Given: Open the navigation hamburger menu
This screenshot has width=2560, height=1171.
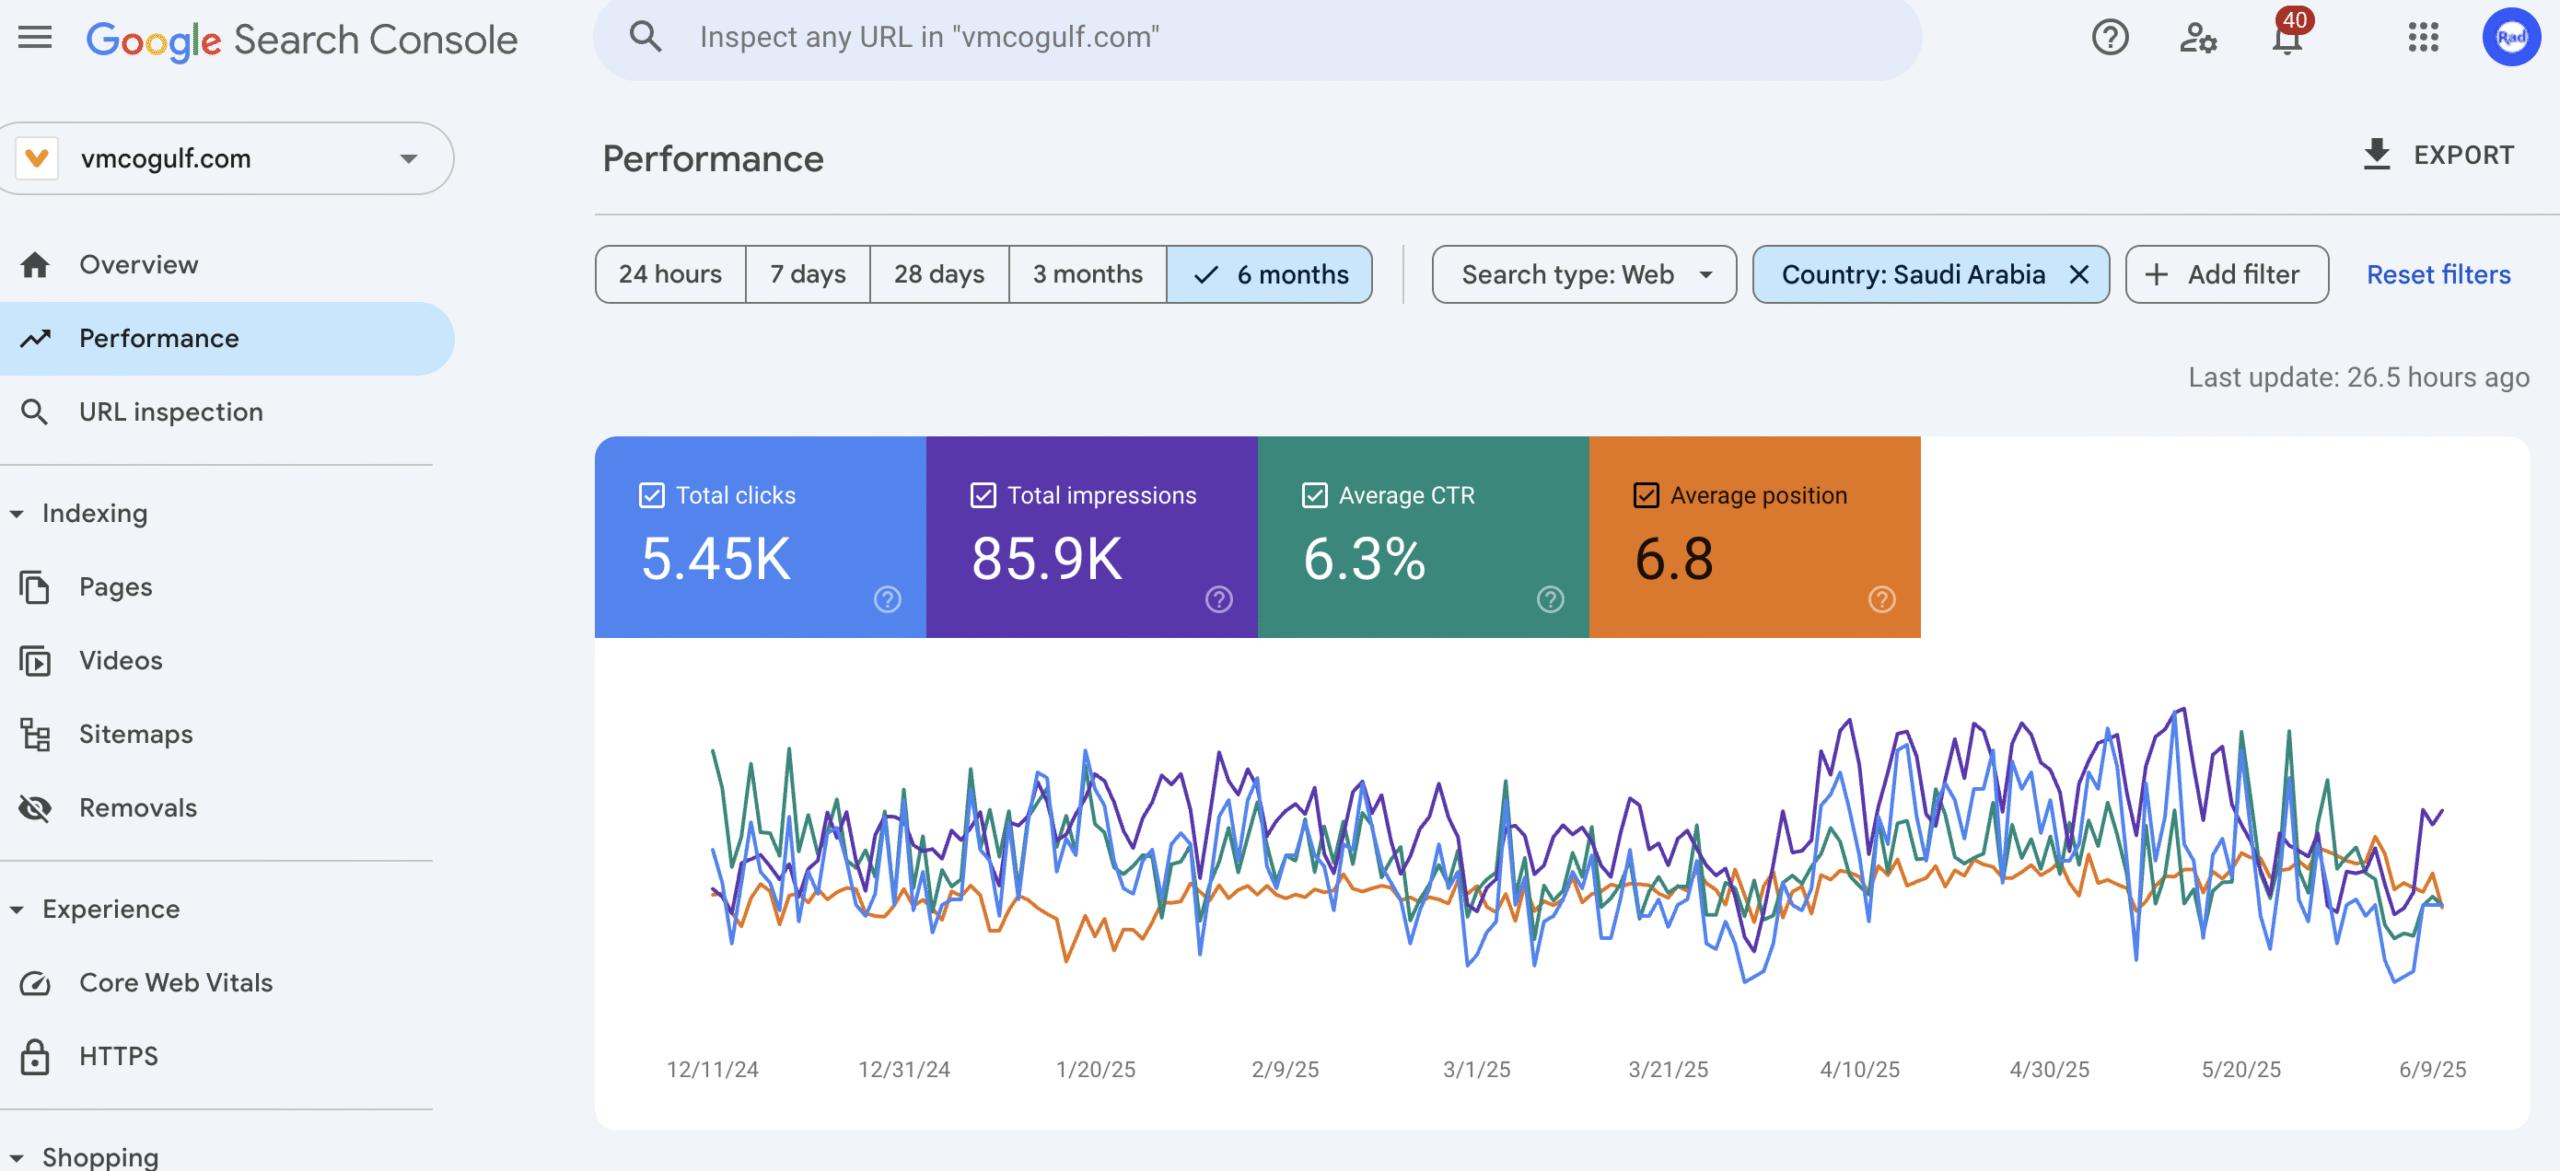Looking at the screenshot, I should [x=35, y=37].
